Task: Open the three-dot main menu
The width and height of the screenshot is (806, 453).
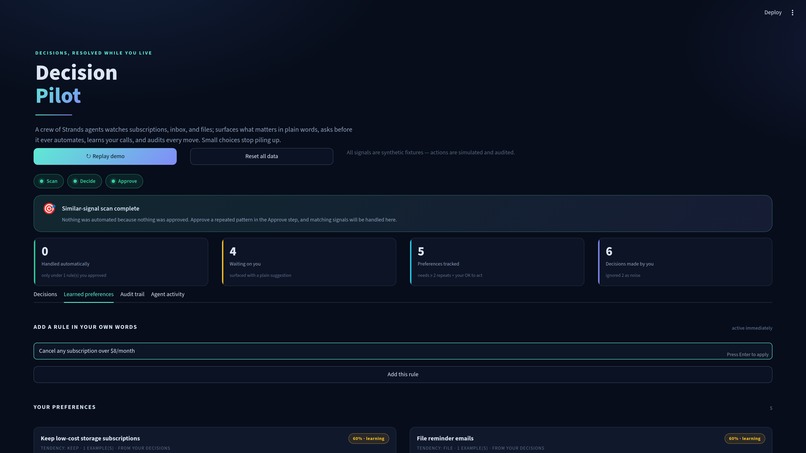Action: tap(792, 12)
